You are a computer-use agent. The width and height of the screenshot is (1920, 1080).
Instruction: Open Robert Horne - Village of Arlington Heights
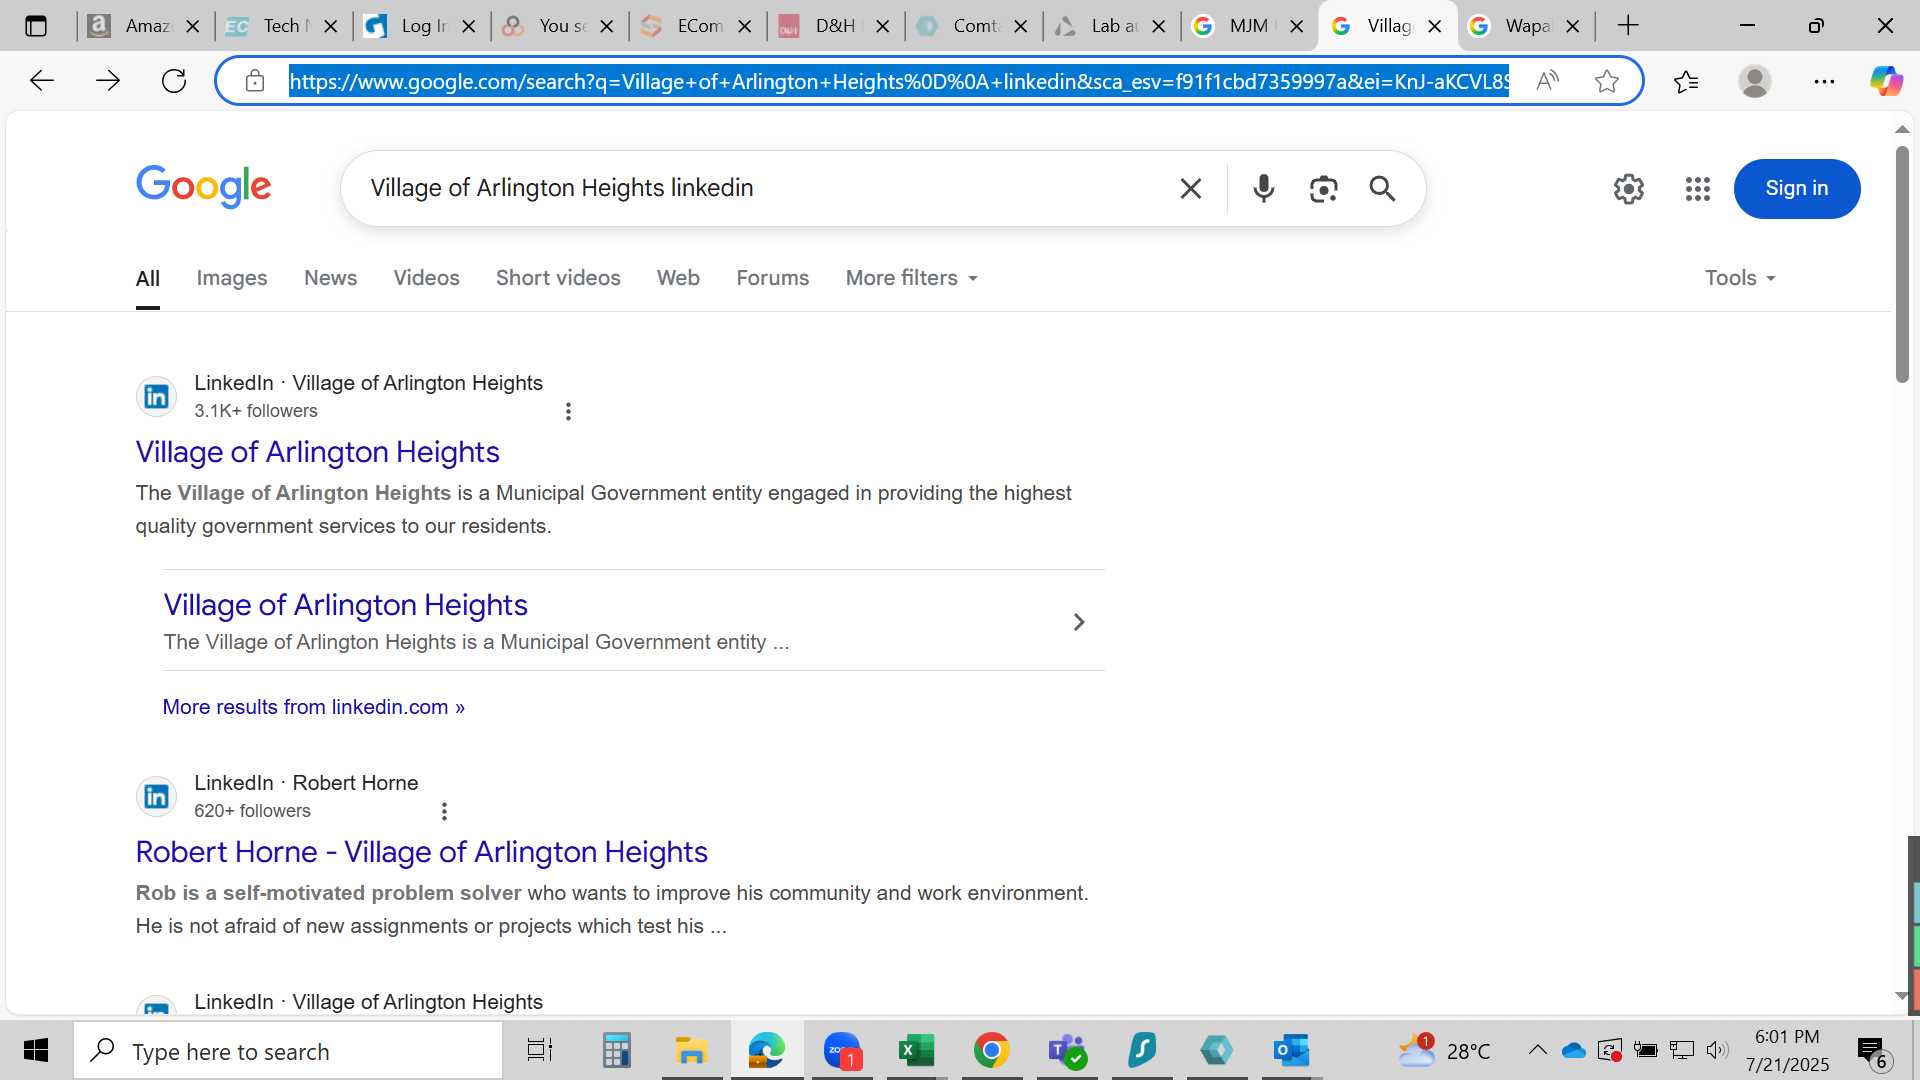pyautogui.click(x=421, y=852)
